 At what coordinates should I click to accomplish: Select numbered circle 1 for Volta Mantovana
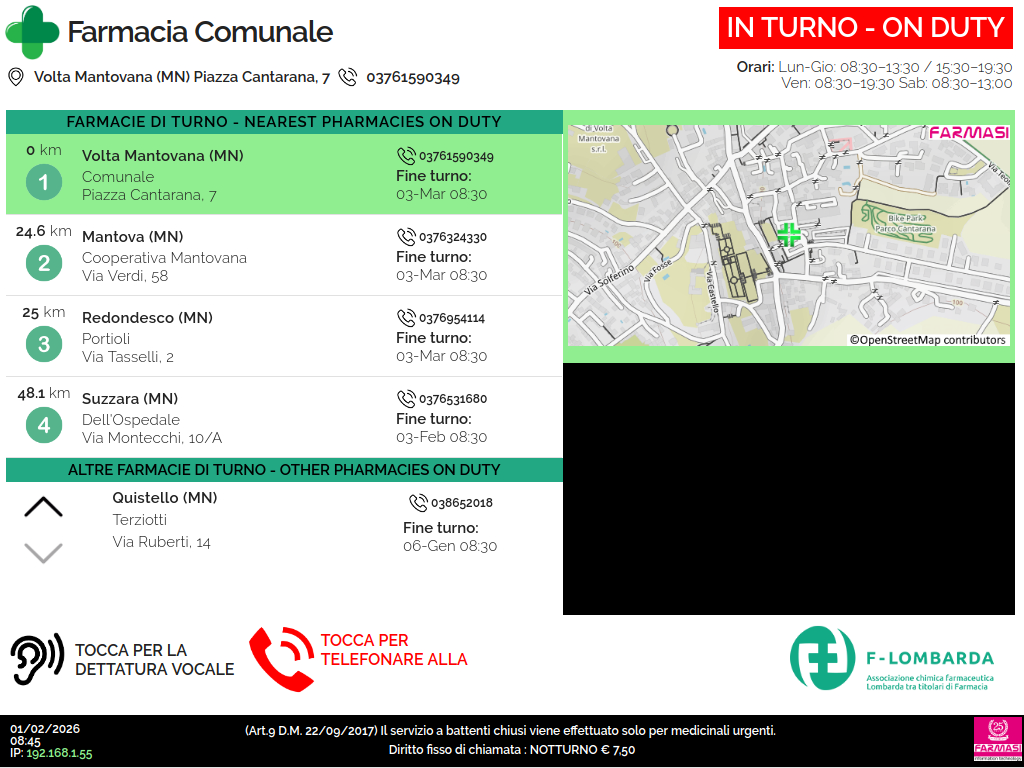pyautogui.click(x=44, y=183)
